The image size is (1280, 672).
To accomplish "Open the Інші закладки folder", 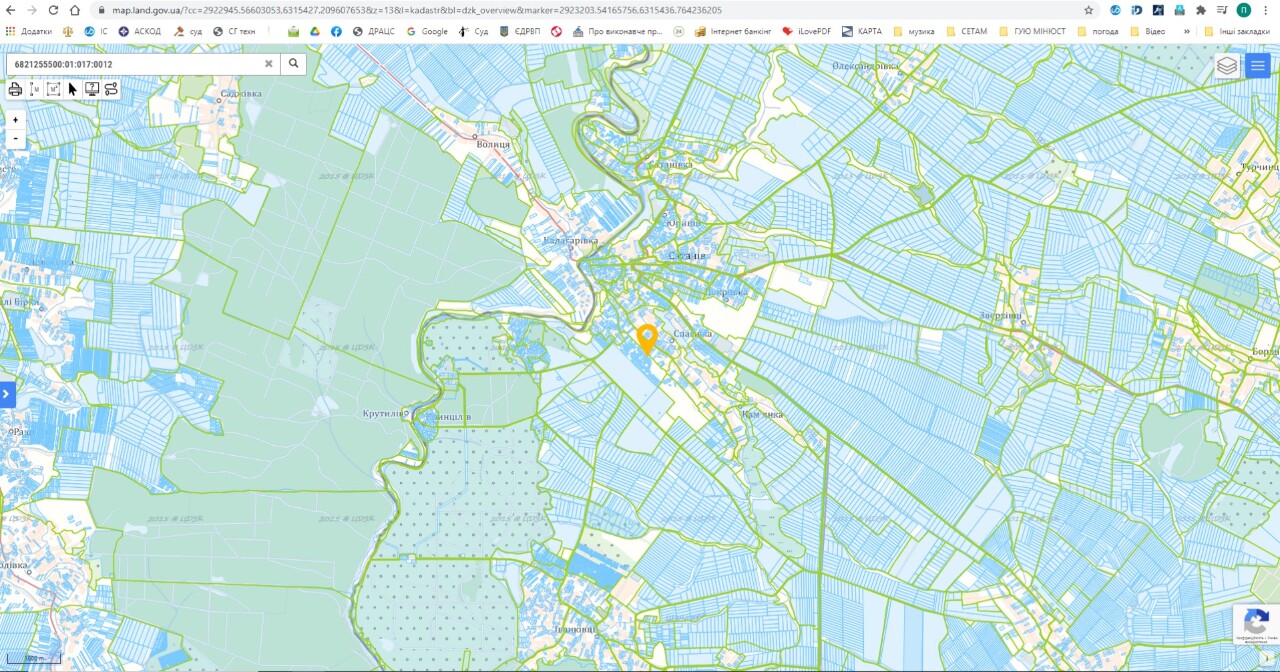I will coord(1238,31).
